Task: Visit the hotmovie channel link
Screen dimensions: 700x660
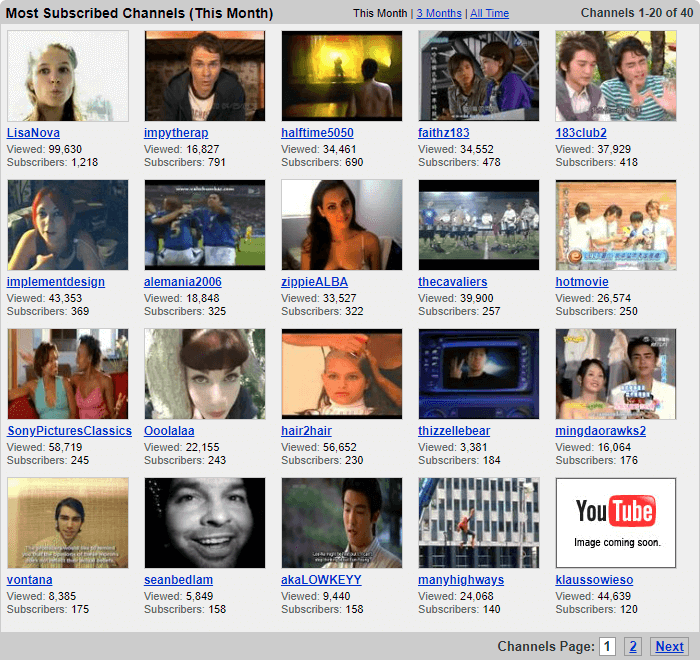Action: tap(582, 282)
